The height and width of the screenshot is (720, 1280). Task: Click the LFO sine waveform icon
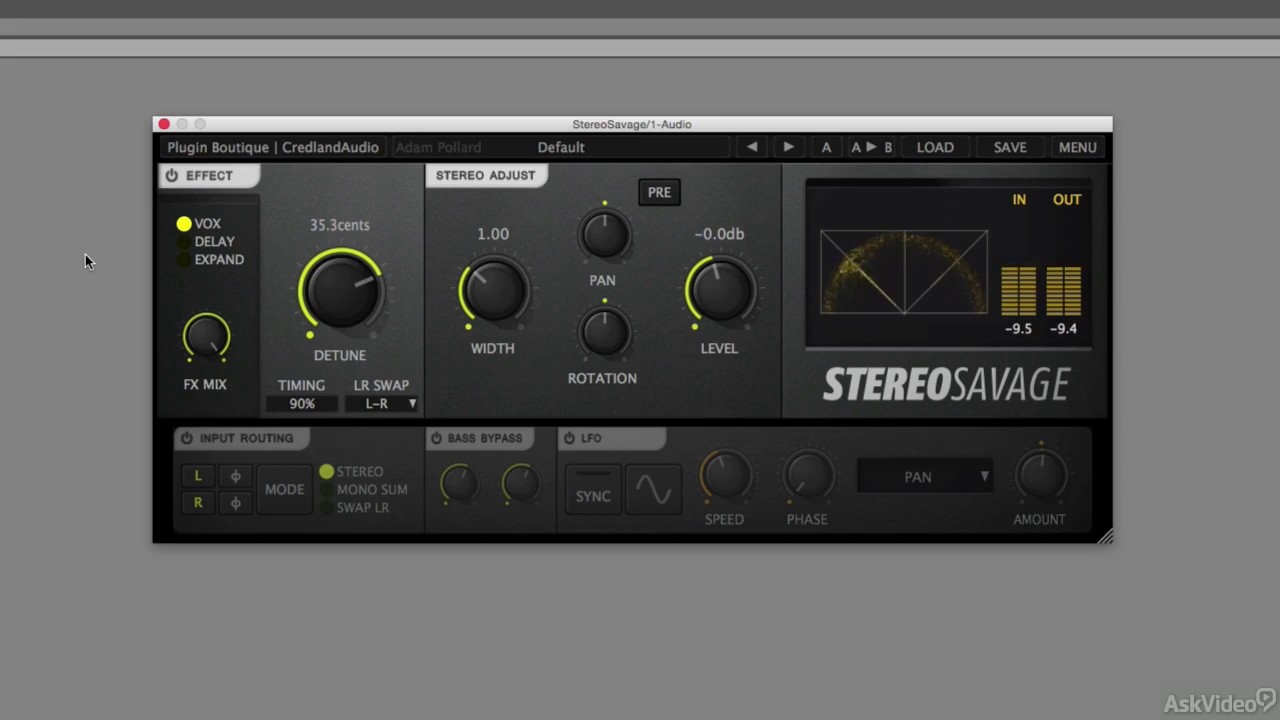(x=653, y=490)
